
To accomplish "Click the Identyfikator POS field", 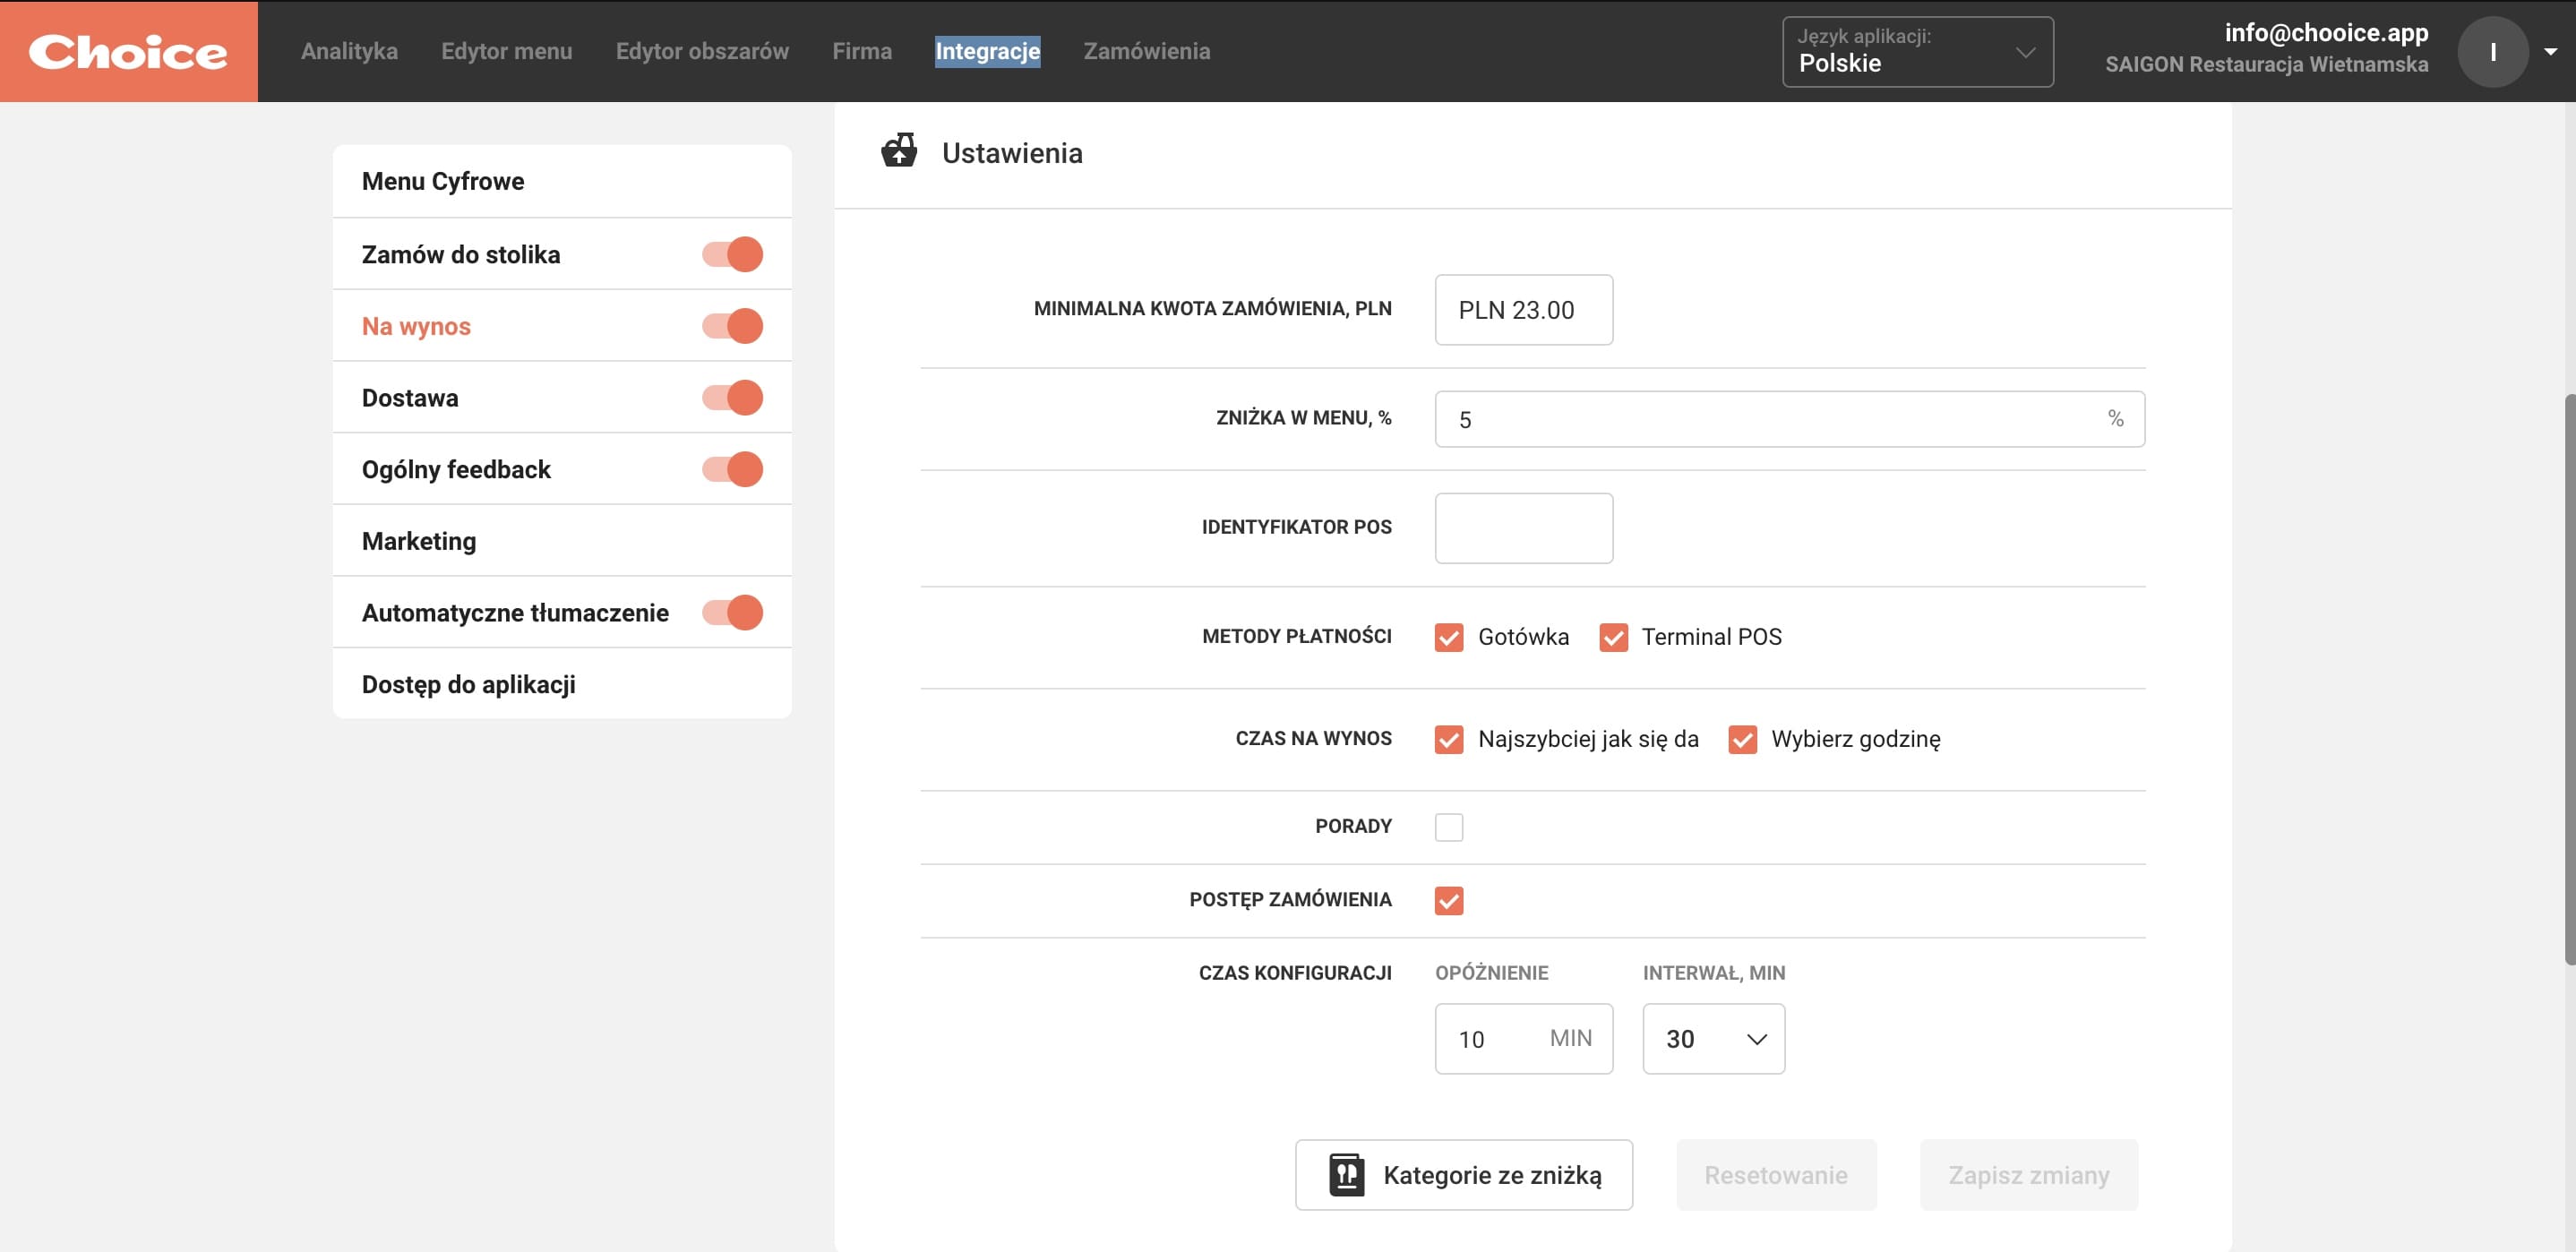I will [x=1523, y=528].
